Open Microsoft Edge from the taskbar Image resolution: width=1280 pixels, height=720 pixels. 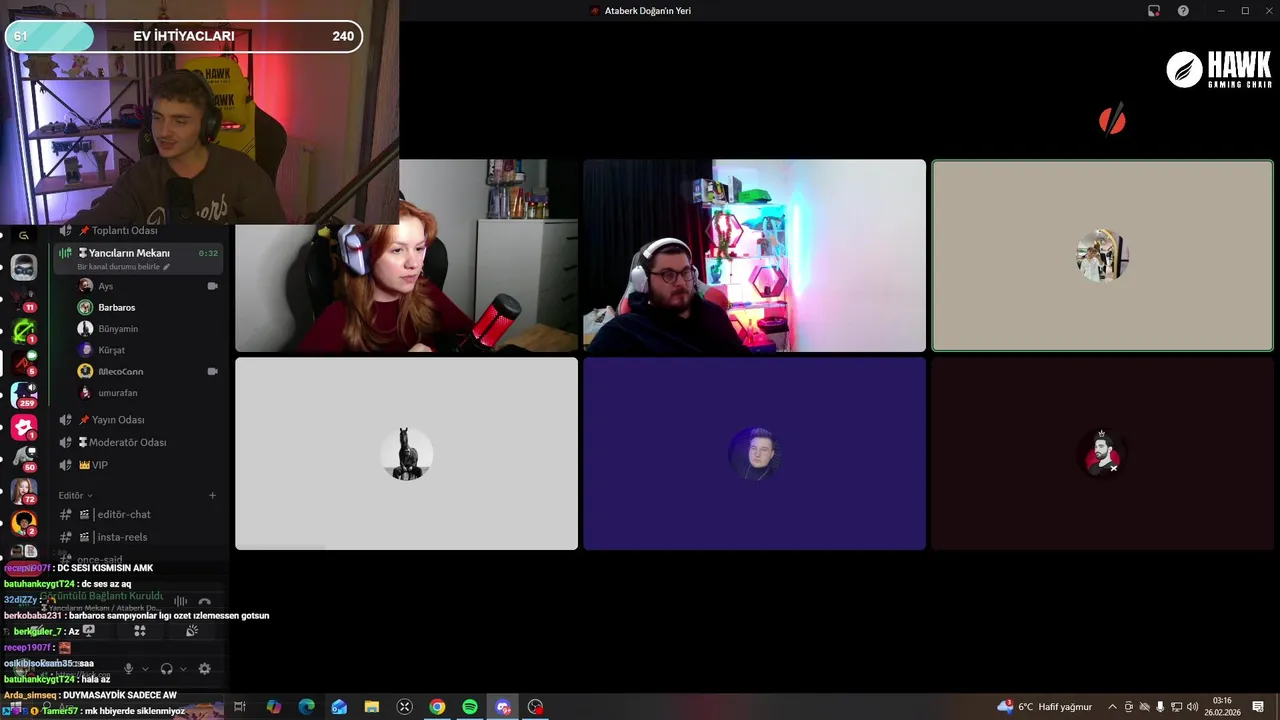[x=306, y=707]
